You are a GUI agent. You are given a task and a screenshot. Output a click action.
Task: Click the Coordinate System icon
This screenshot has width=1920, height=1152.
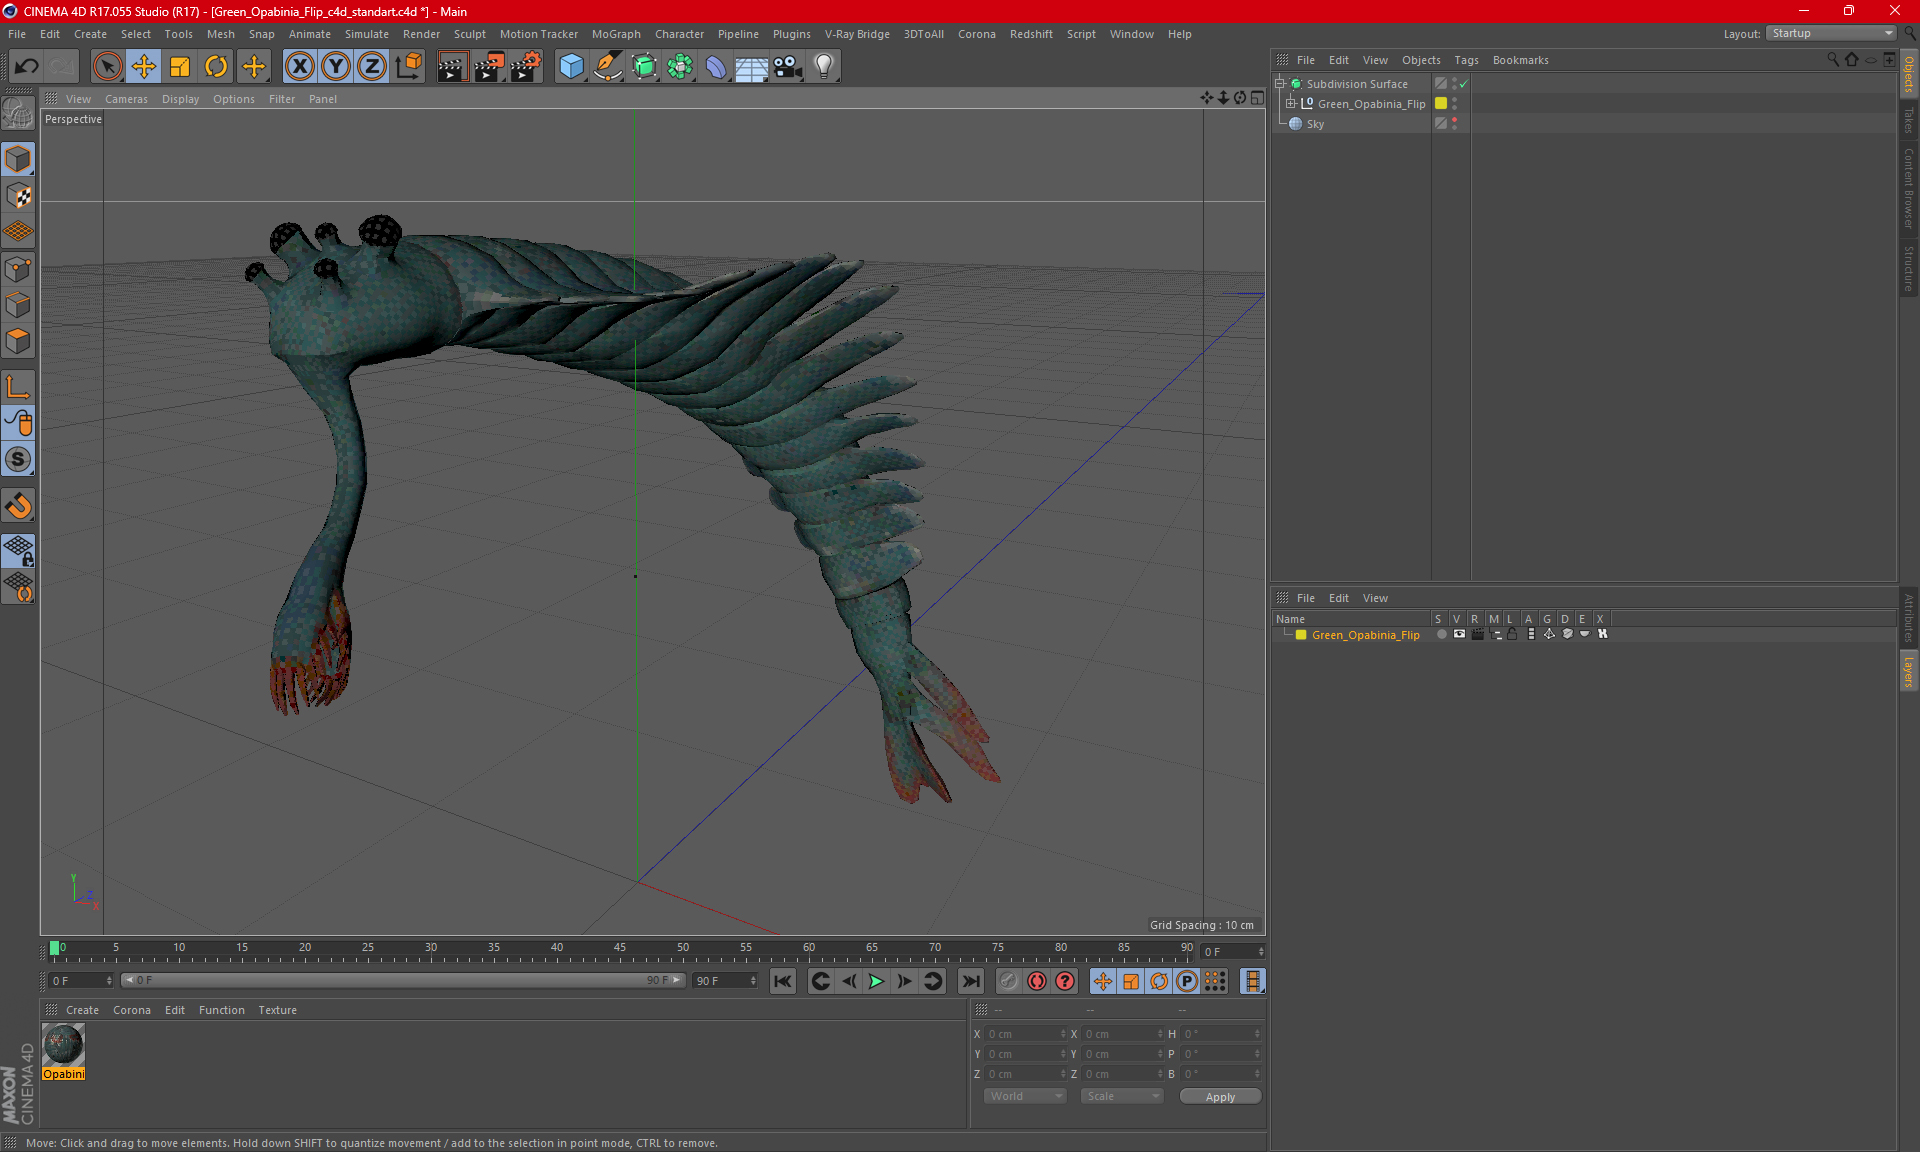(408, 67)
